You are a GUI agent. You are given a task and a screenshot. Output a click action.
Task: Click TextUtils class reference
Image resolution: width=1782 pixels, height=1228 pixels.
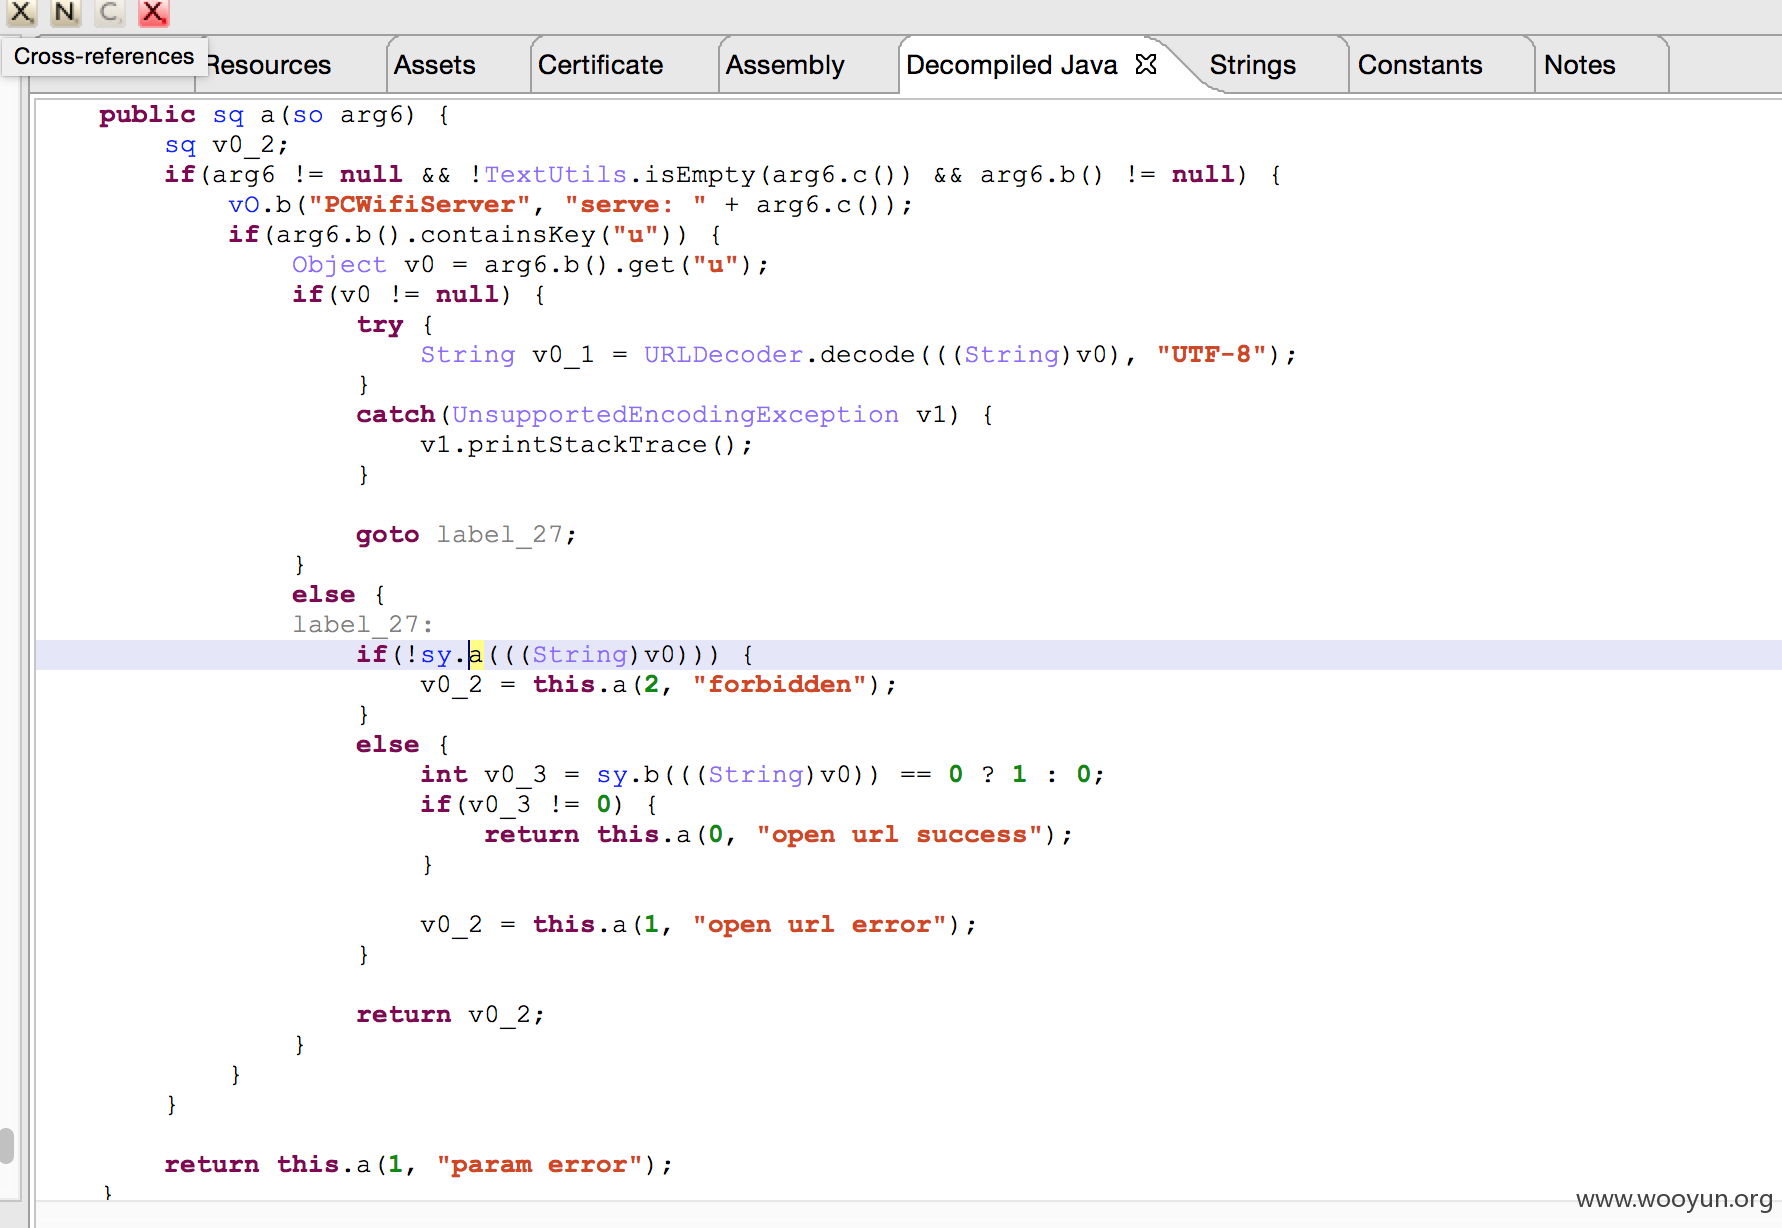click(x=555, y=175)
